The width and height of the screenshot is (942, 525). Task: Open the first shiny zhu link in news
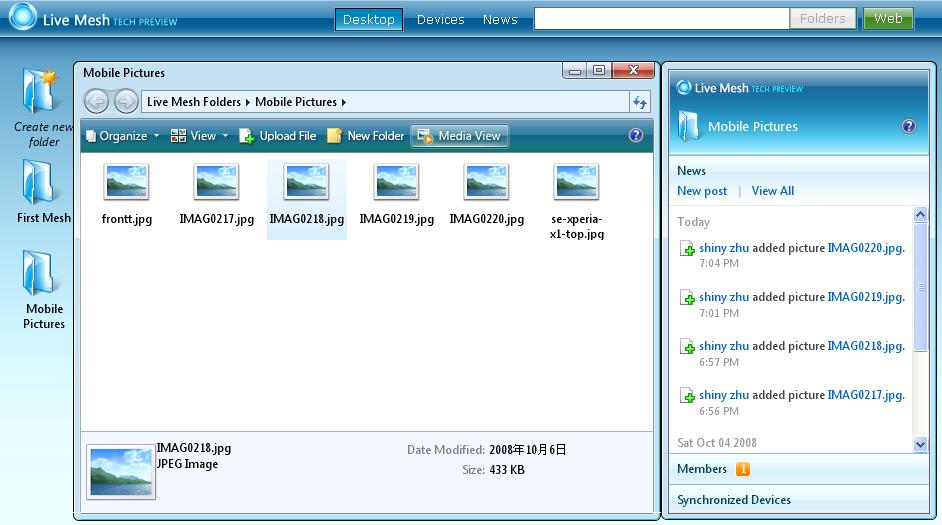pos(724,247)
